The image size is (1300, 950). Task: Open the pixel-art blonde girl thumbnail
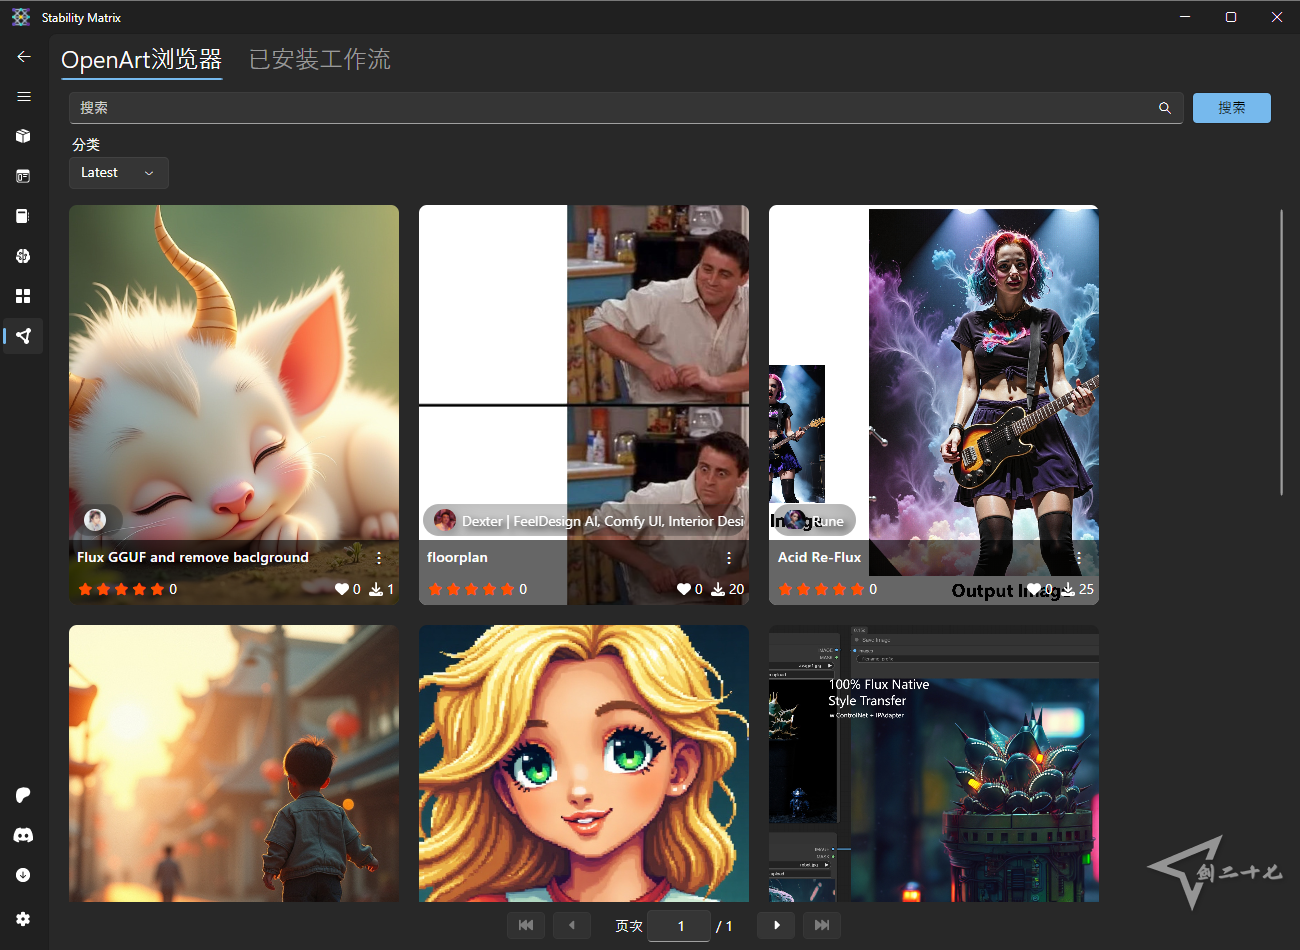click(584, 763)
